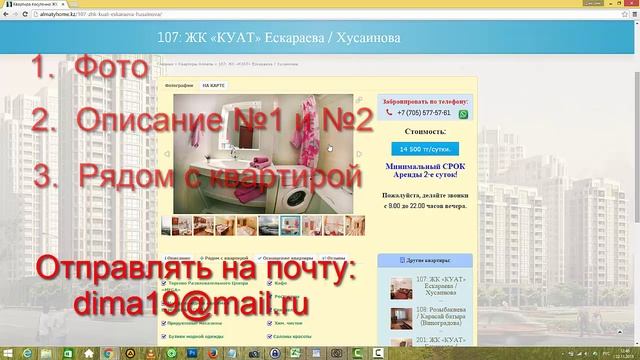640x360 pixels.
Task: Toggle the Кафе checkbox
Action: tap(269, 283)
